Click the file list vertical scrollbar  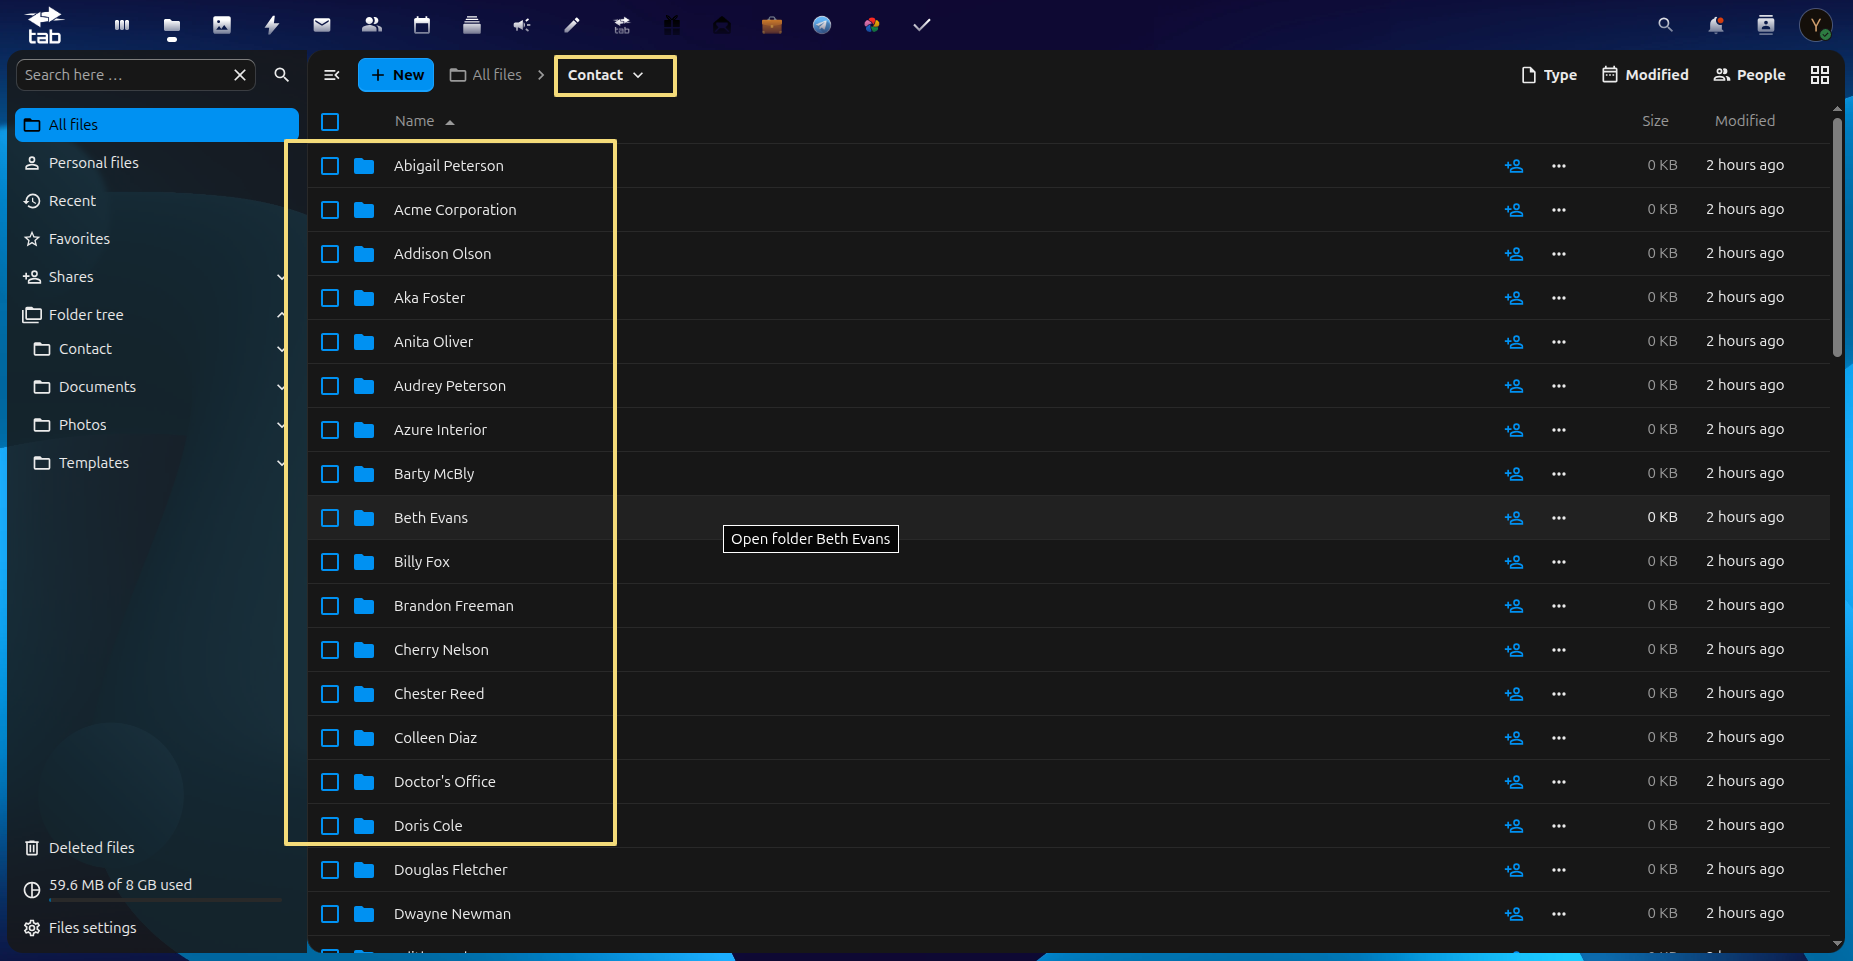[1837, 237]
